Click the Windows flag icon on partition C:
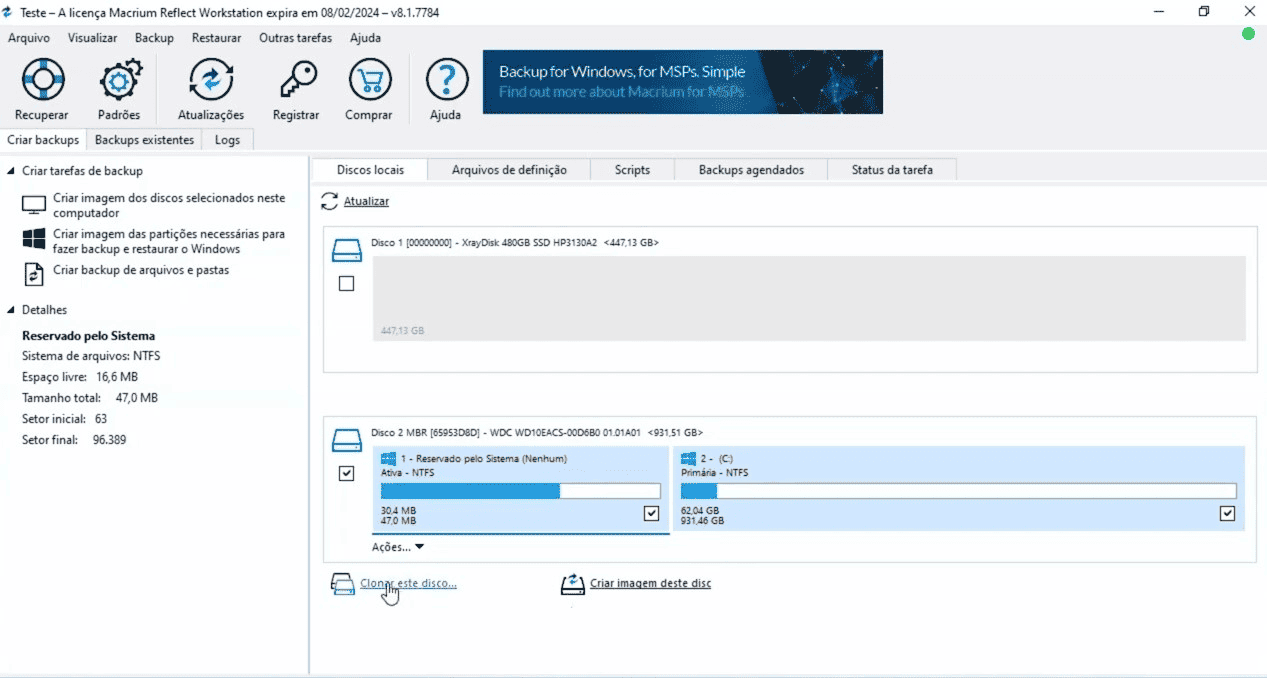 (x=688, y=459)
